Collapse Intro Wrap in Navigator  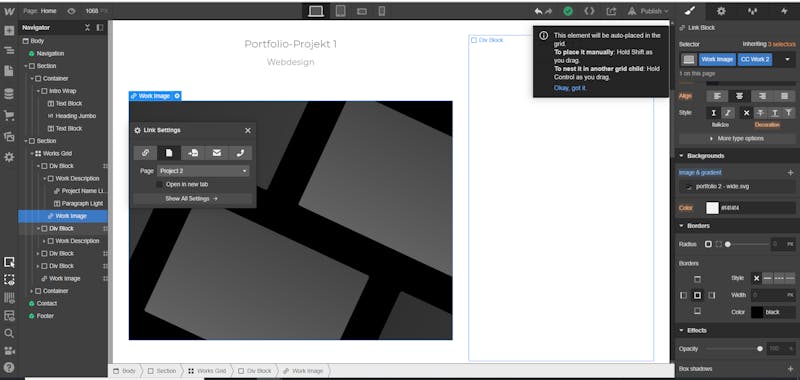tap(38, 91)
